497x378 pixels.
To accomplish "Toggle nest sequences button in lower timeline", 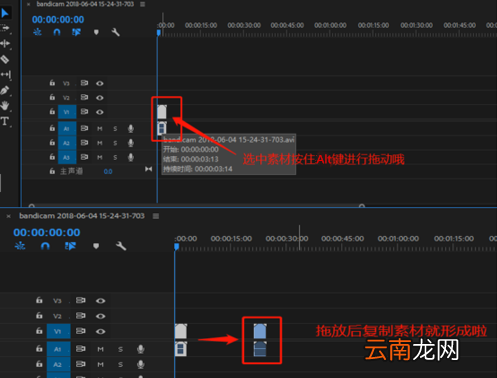I will tap(20, 246).
